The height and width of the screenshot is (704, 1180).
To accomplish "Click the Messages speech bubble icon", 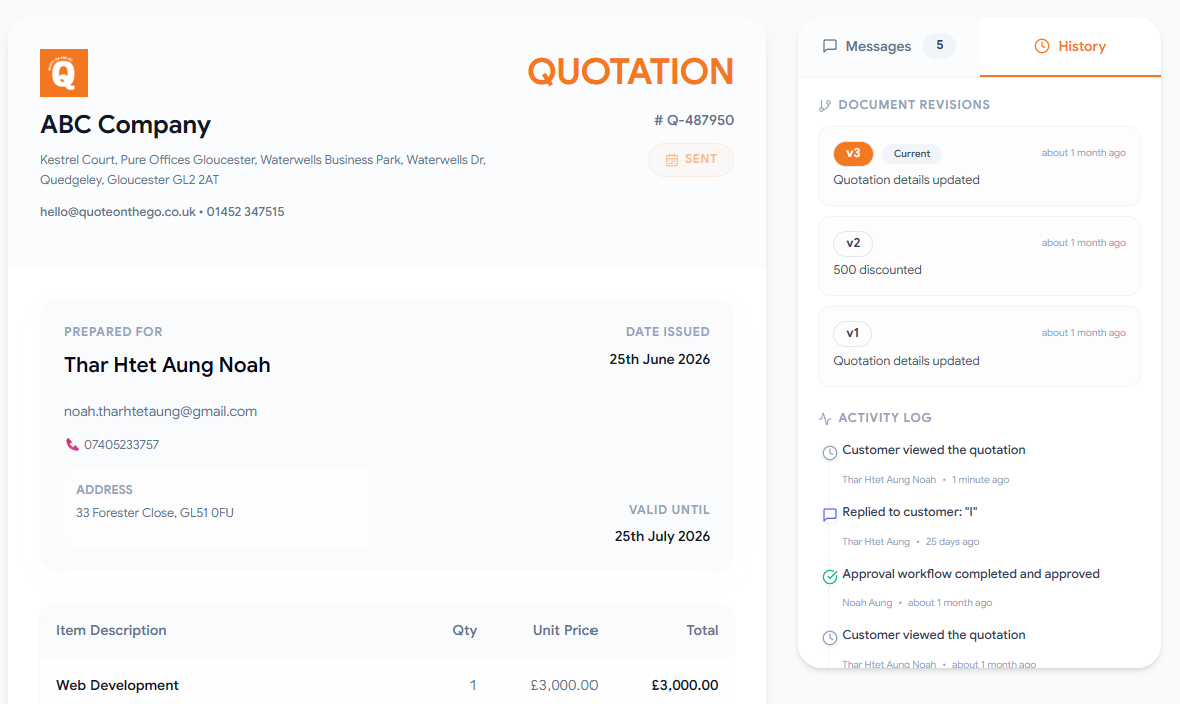I will [829, 46].
